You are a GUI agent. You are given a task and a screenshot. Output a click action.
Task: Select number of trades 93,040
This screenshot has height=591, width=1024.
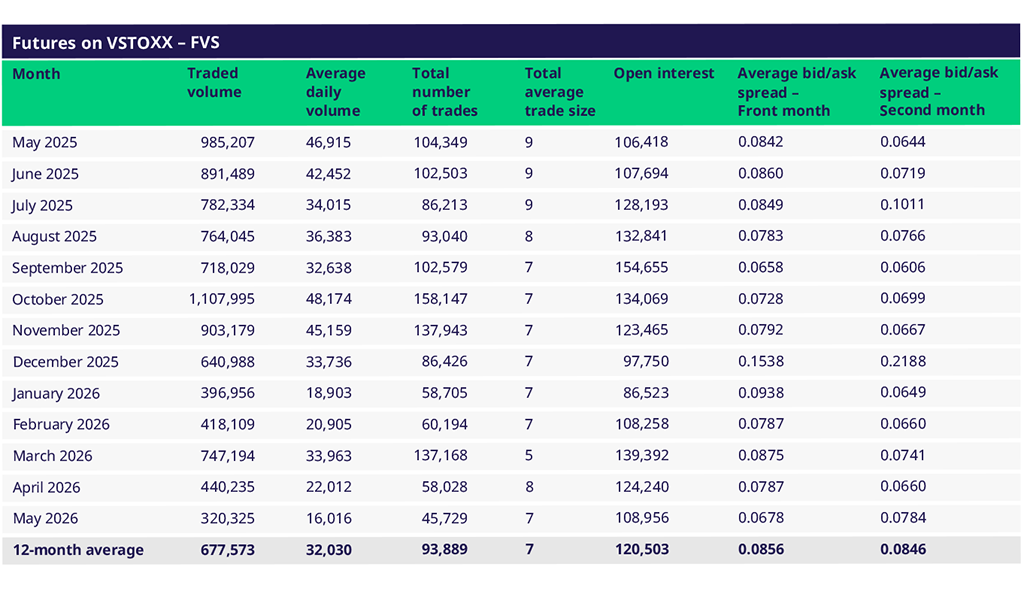(445, 236)
